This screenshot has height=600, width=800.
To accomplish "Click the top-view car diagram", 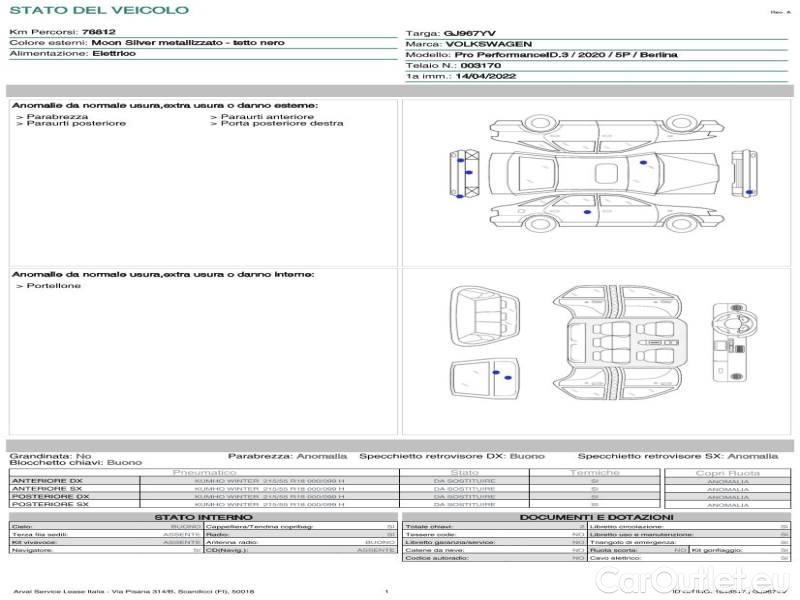I will tap(598, 174).
